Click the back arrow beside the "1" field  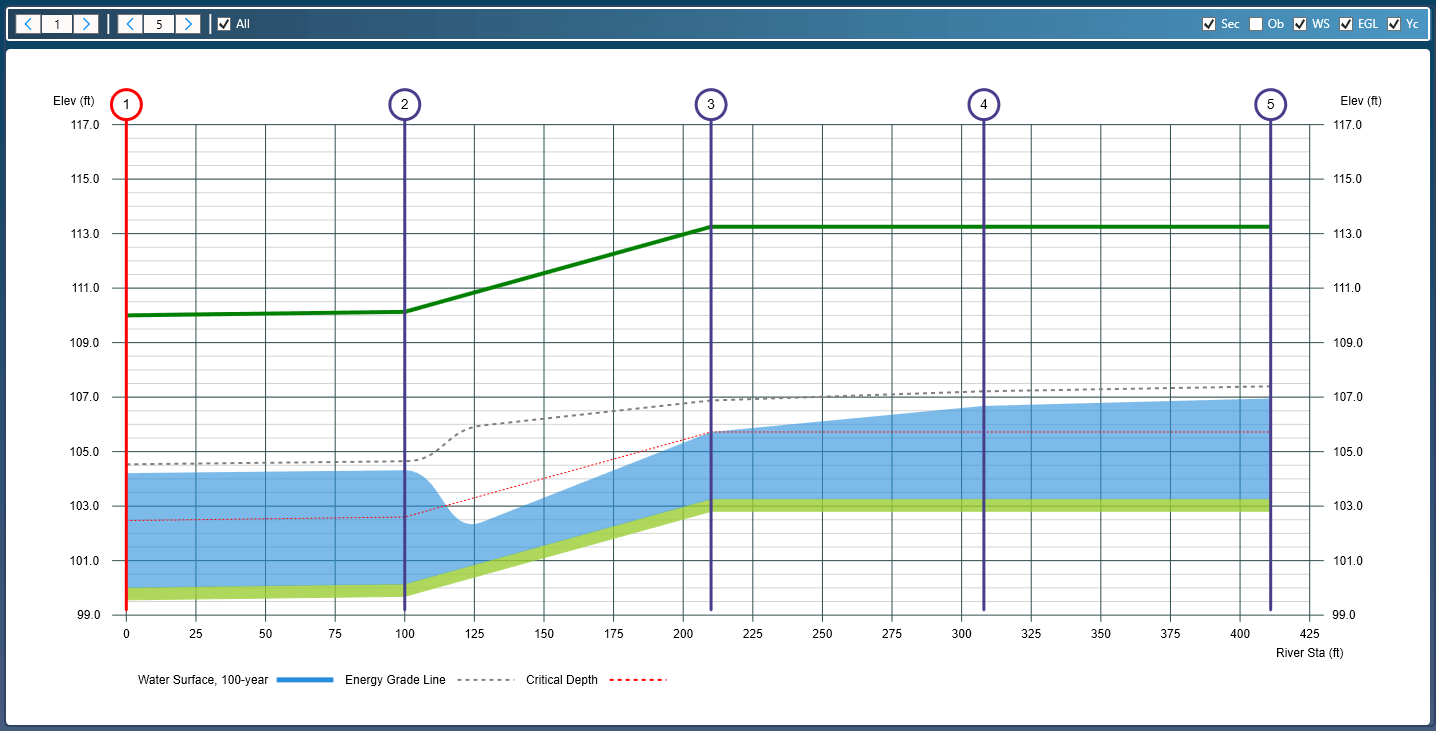click(x=27, y=23)
